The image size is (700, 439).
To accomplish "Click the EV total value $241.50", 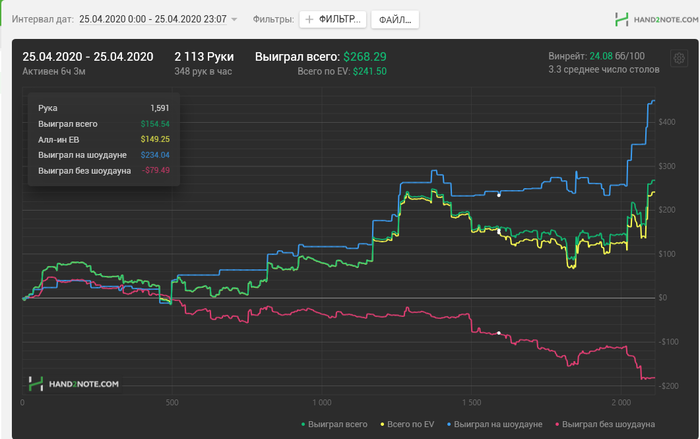I will click(370, 71).
